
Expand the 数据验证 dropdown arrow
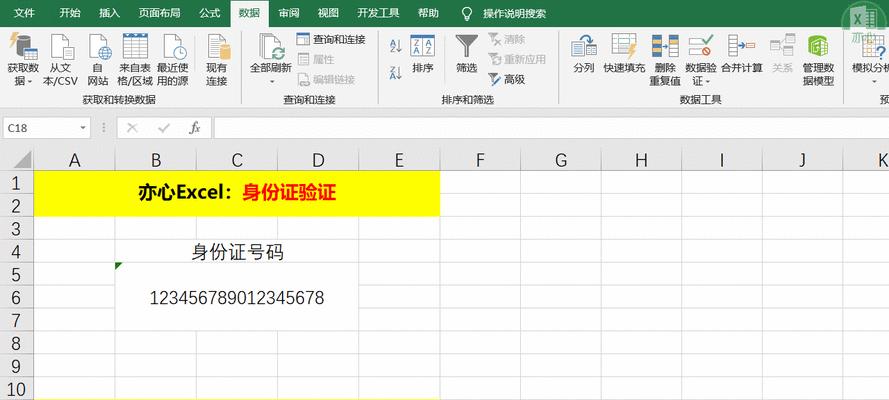(709, 82)
